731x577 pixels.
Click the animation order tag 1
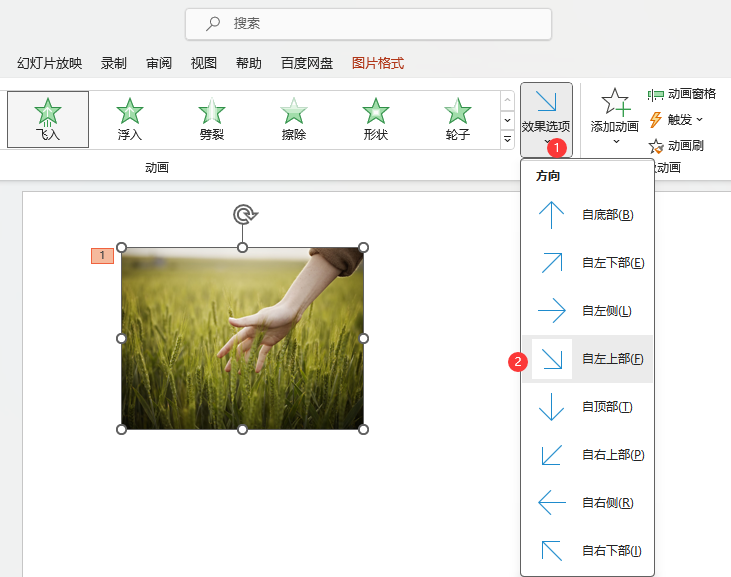click(102, 255)
